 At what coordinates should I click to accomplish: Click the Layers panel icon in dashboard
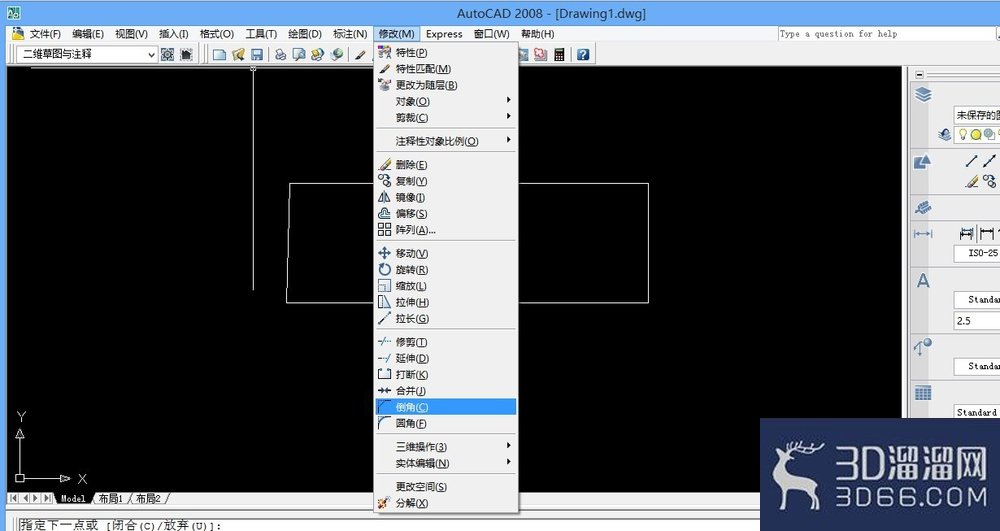click(923, 95)
